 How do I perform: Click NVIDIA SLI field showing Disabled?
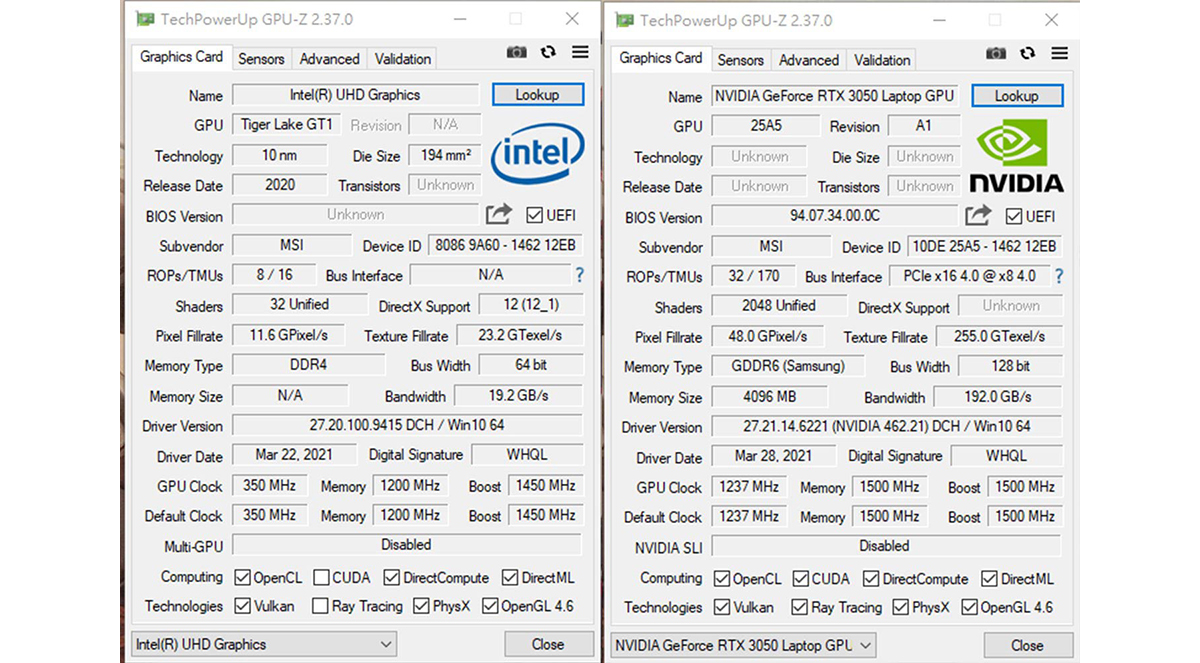[887, 547]
